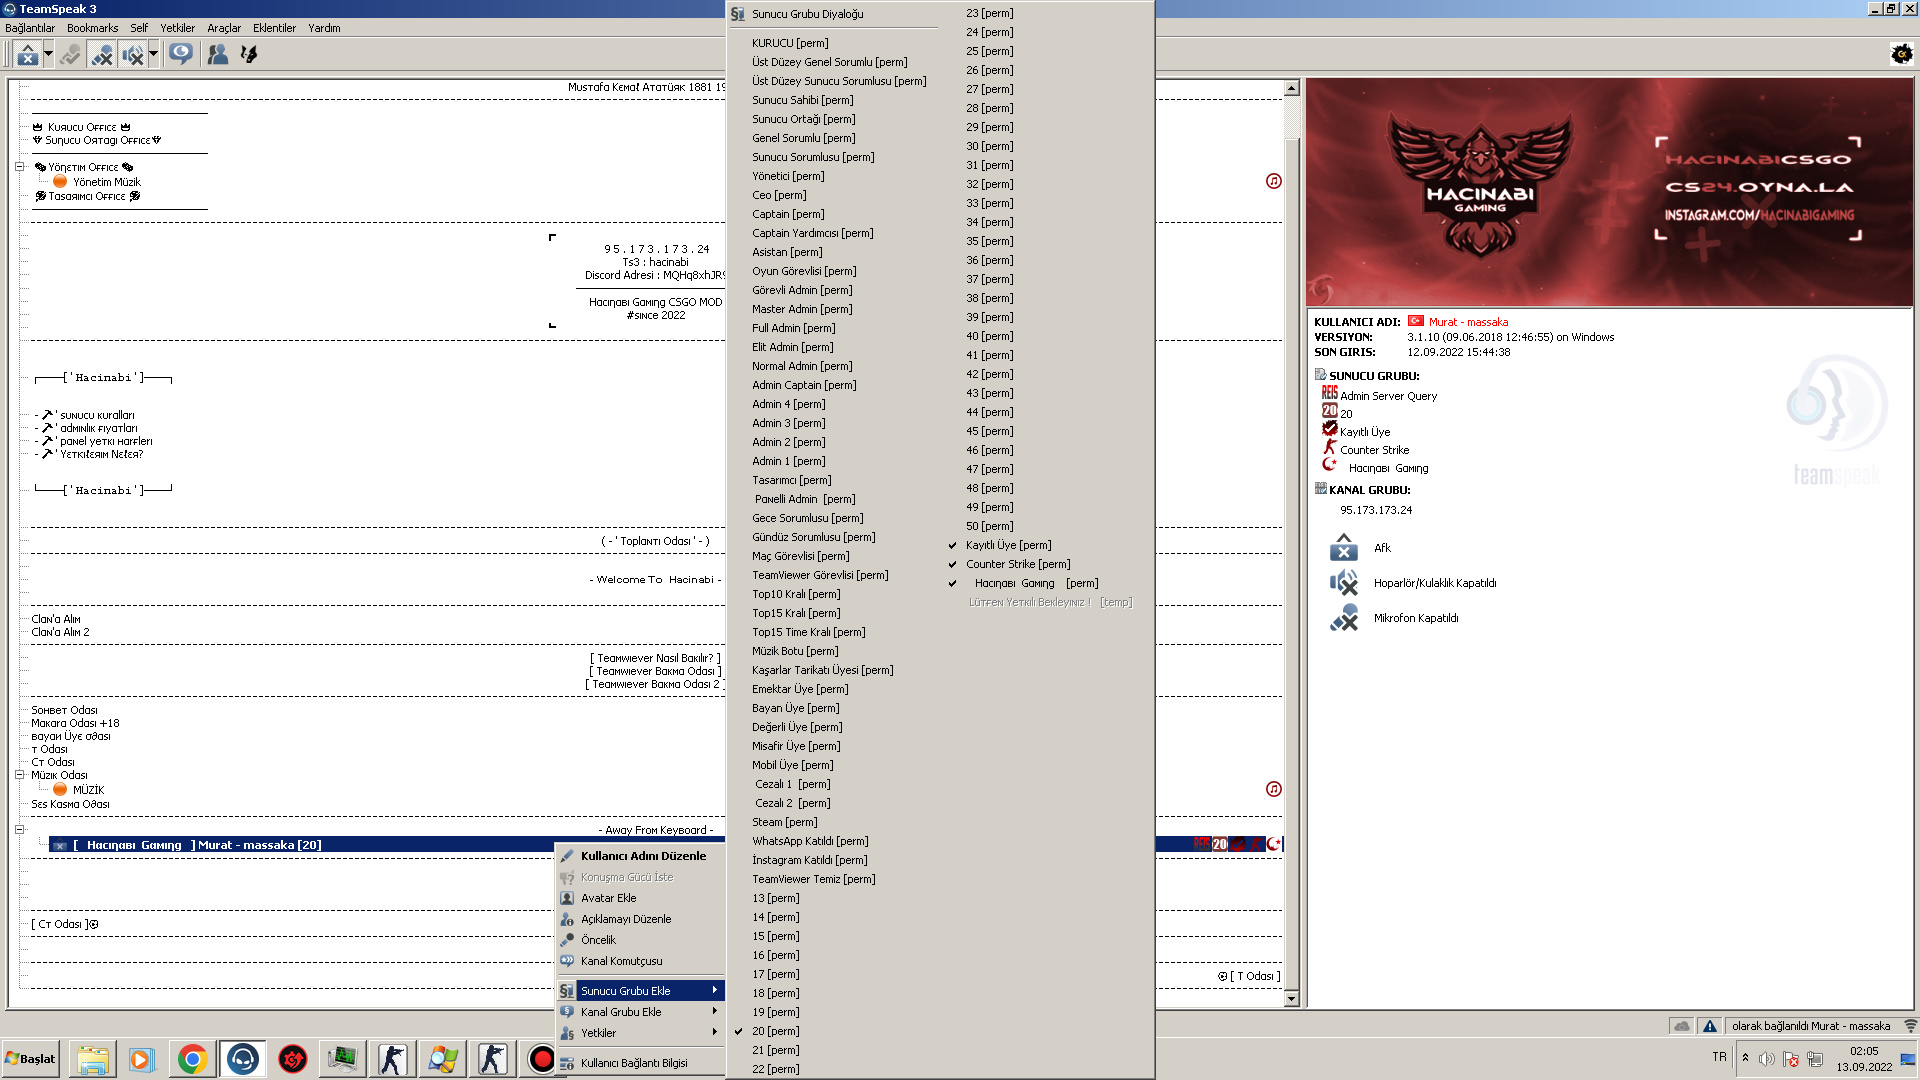Click the Turkish flag next to Murat - massaka

tap(1416, 321)
